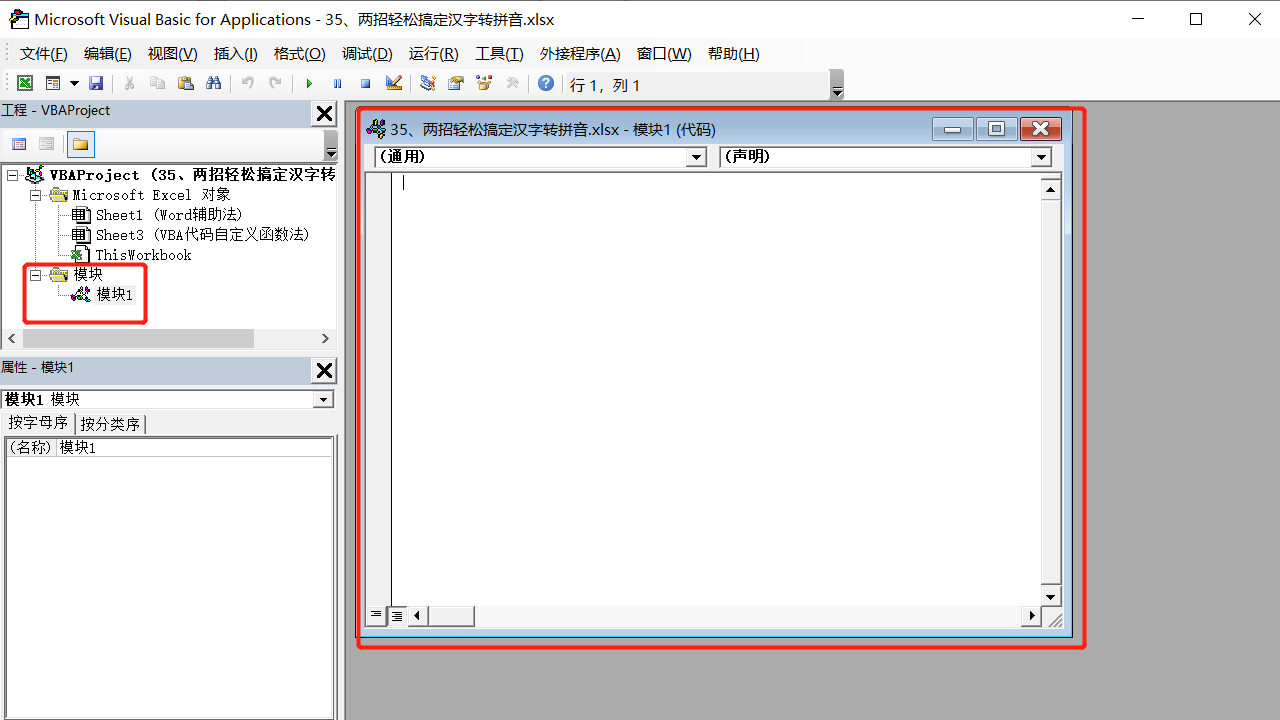Collapse the Microsoft Excel 对象 folder
Viewport: 1280px width, 720px height.
click(36, 195)
